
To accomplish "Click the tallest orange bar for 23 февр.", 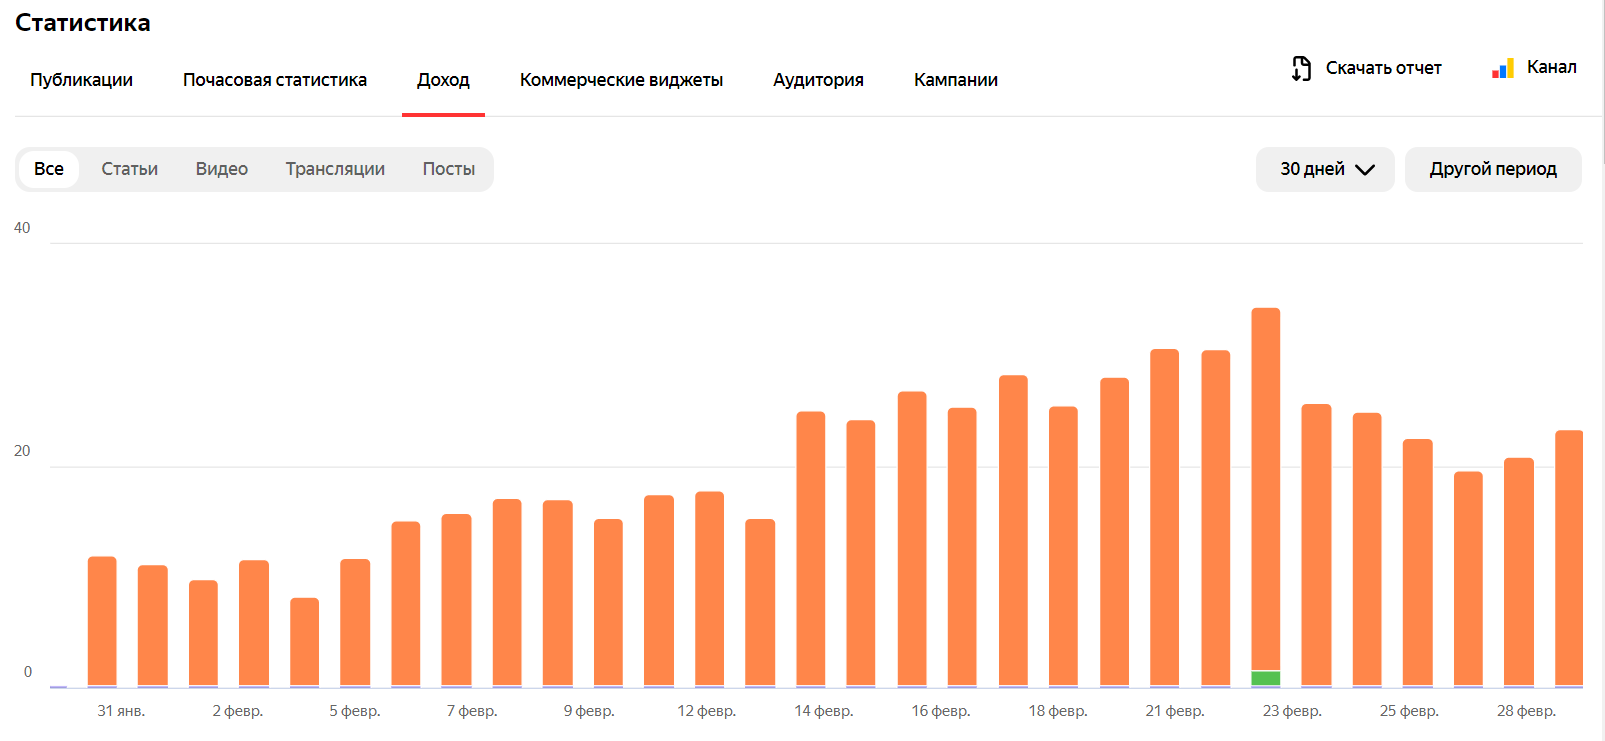I will coord(1266,489).
